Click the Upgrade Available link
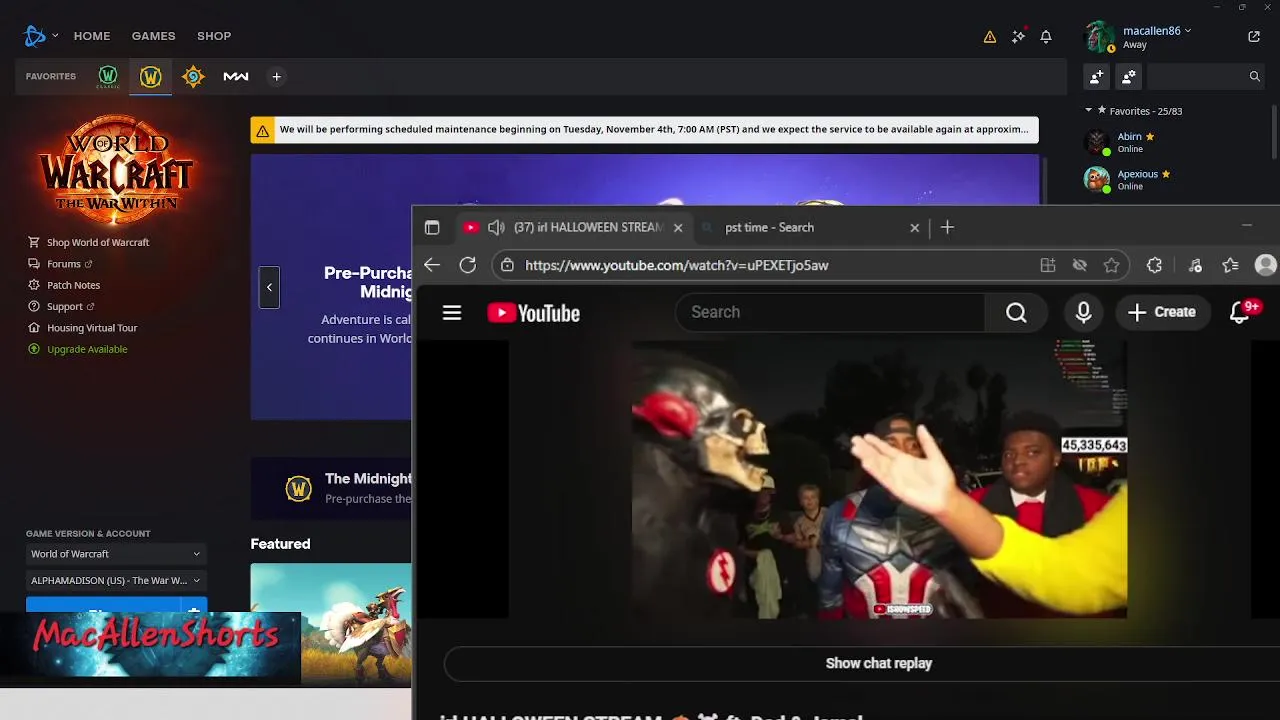Image resolution: width=1280 pixels, height=720 pixels. [x=77, y=349]
